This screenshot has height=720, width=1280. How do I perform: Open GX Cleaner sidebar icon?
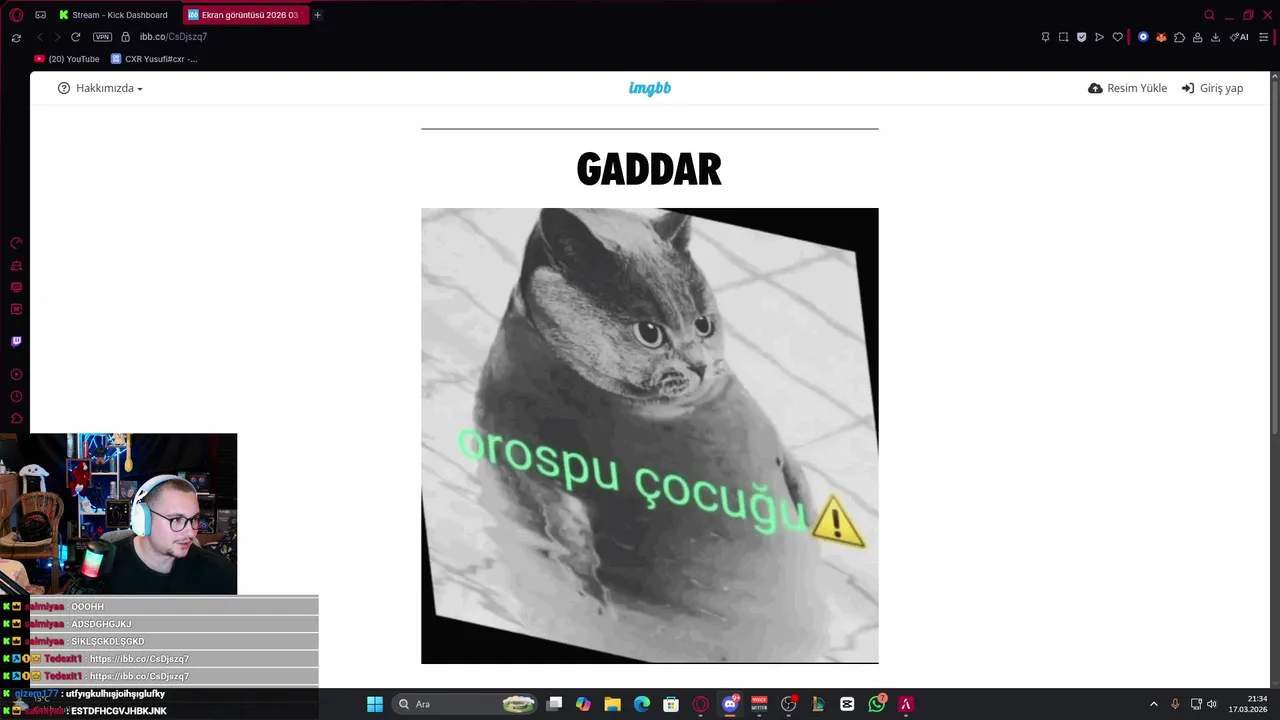[16, 265]
